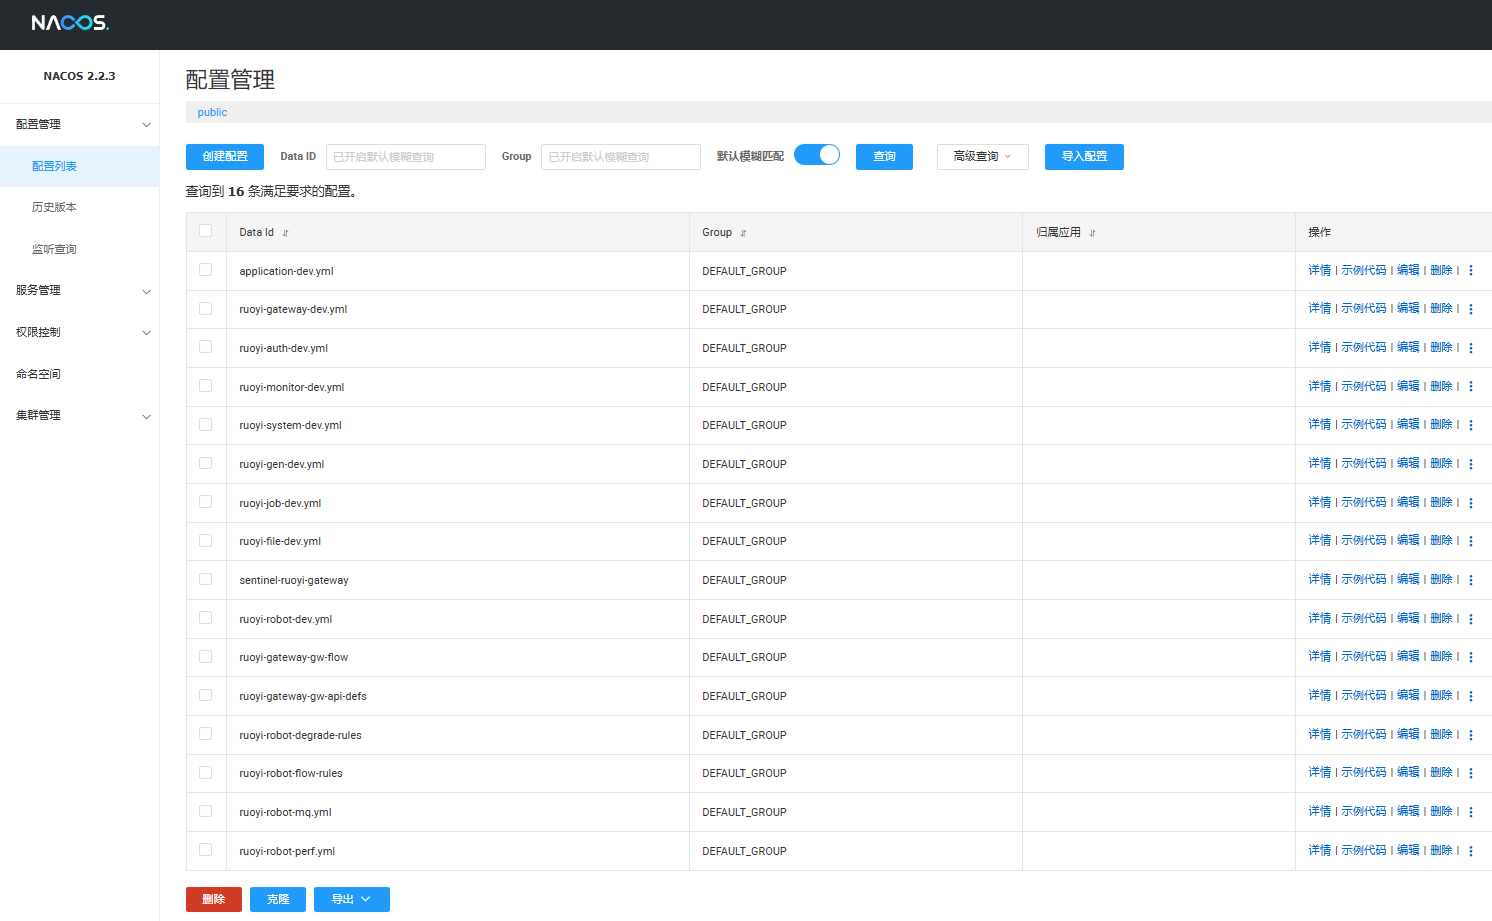Tick checkbox for ruoyi-system-dev.yml
Screen dimensions: 1492x921
(x=205, y=424)
